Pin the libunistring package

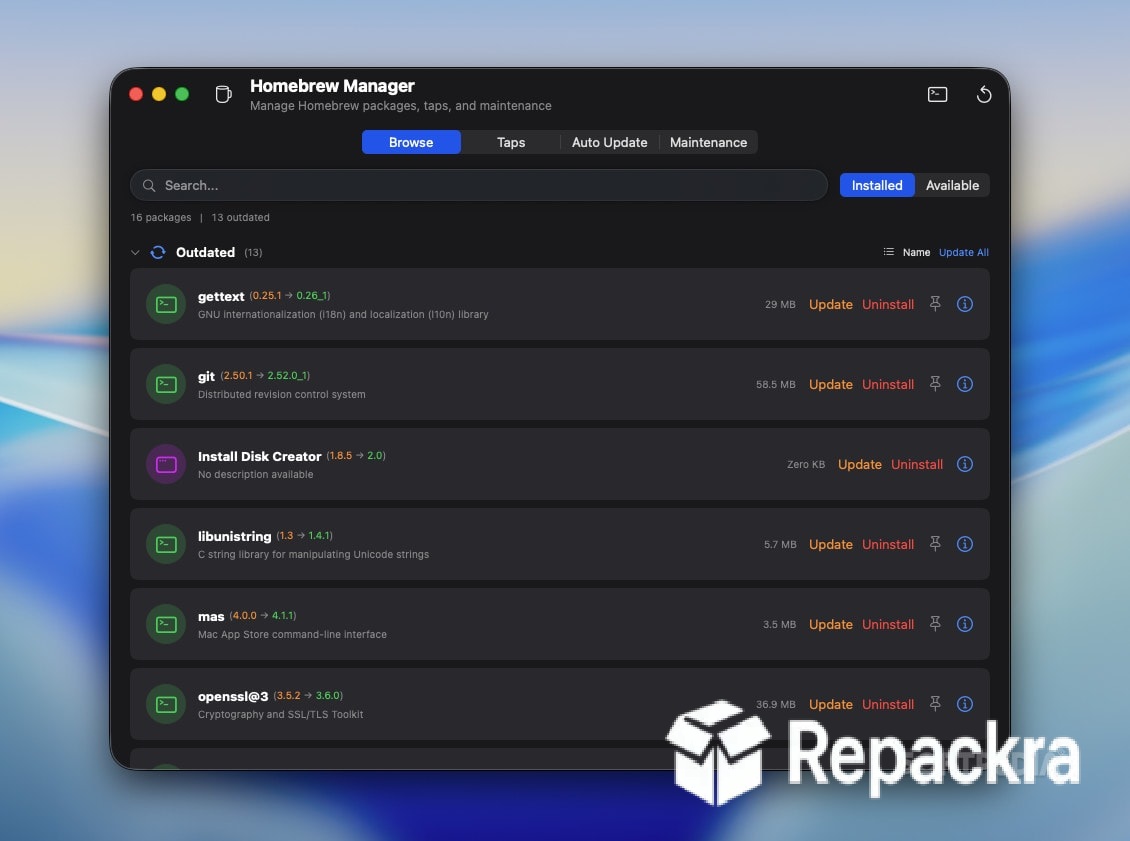935,544
